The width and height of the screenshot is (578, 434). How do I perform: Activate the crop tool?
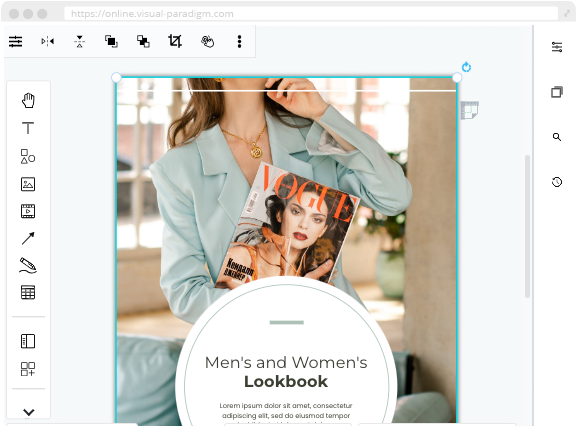click(175, 41)
